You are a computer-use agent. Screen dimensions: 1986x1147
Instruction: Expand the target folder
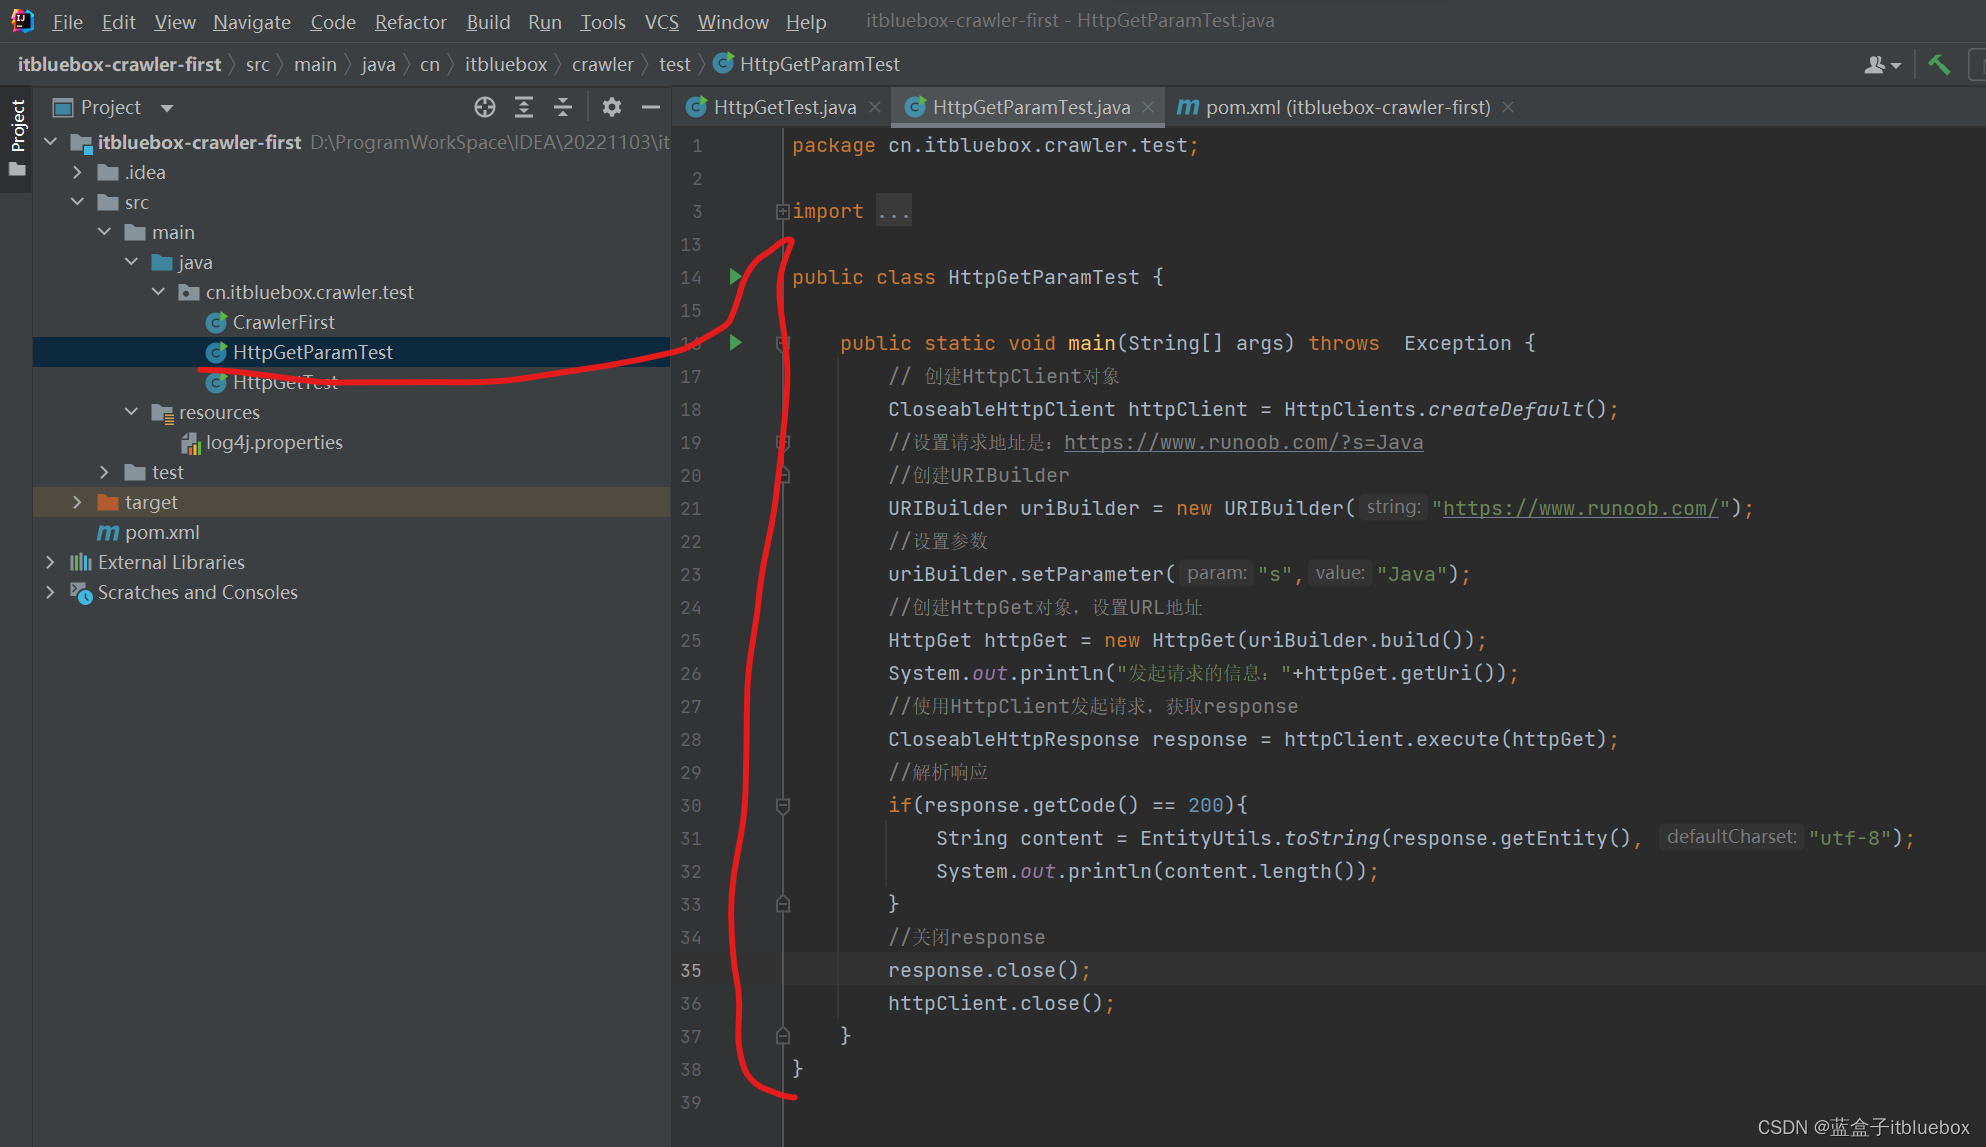78,502
